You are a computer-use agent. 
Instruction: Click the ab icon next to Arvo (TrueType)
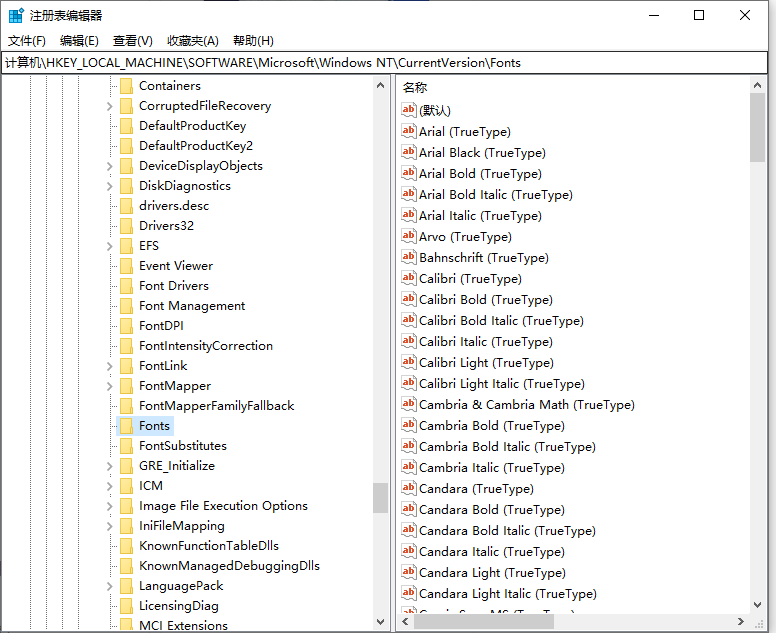[408, 236]
